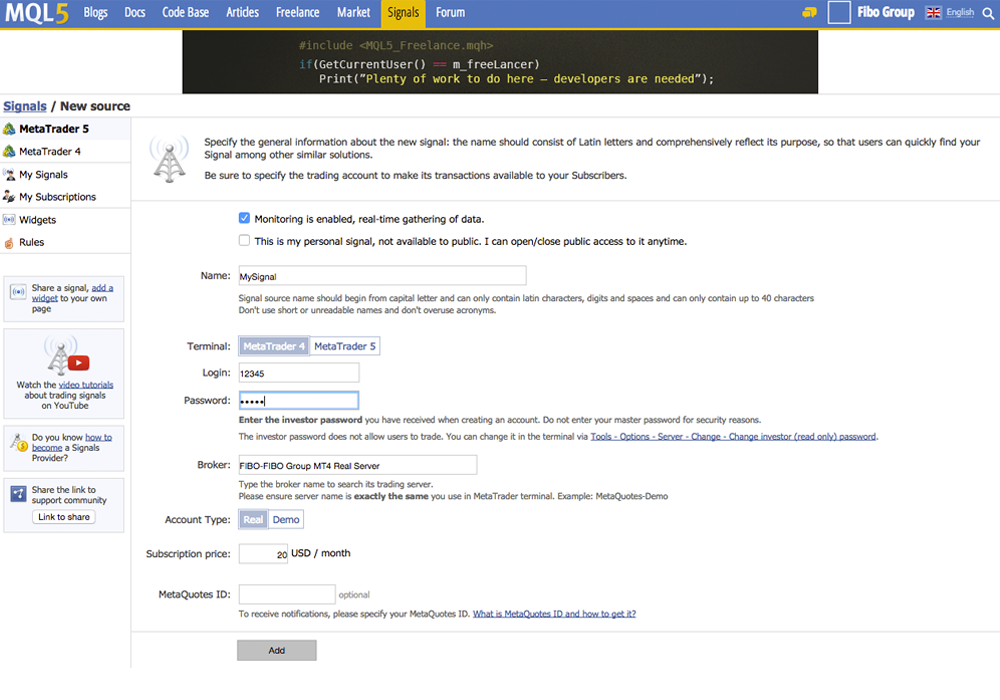The height and width of the screenshot is (700, 1000).
Task: Select MetaTrader 5 terminal option
Action: 345,346
